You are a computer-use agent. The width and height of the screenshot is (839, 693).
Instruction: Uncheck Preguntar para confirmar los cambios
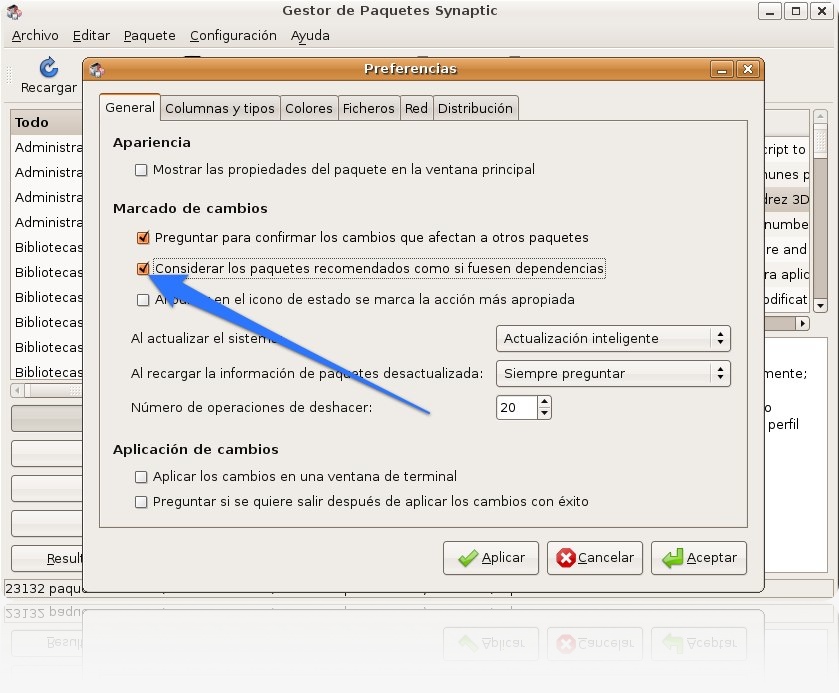143,238
